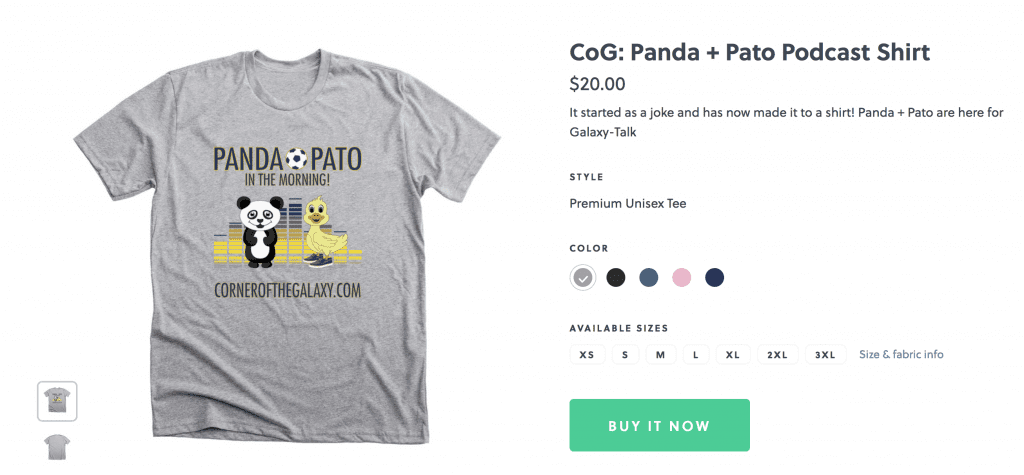Viewport: 1024px width, 475px height.
Task: Click the $20.00 price text
Action: (x=597, y=84)
